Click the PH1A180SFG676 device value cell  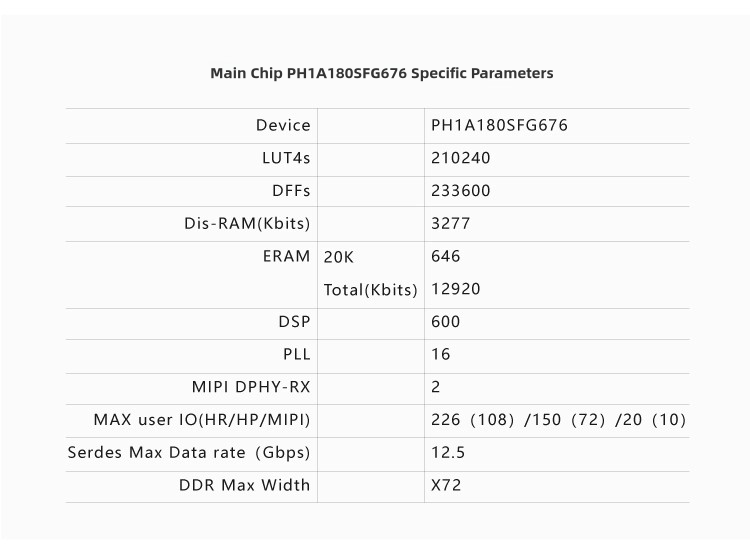[x=499, y=126]
